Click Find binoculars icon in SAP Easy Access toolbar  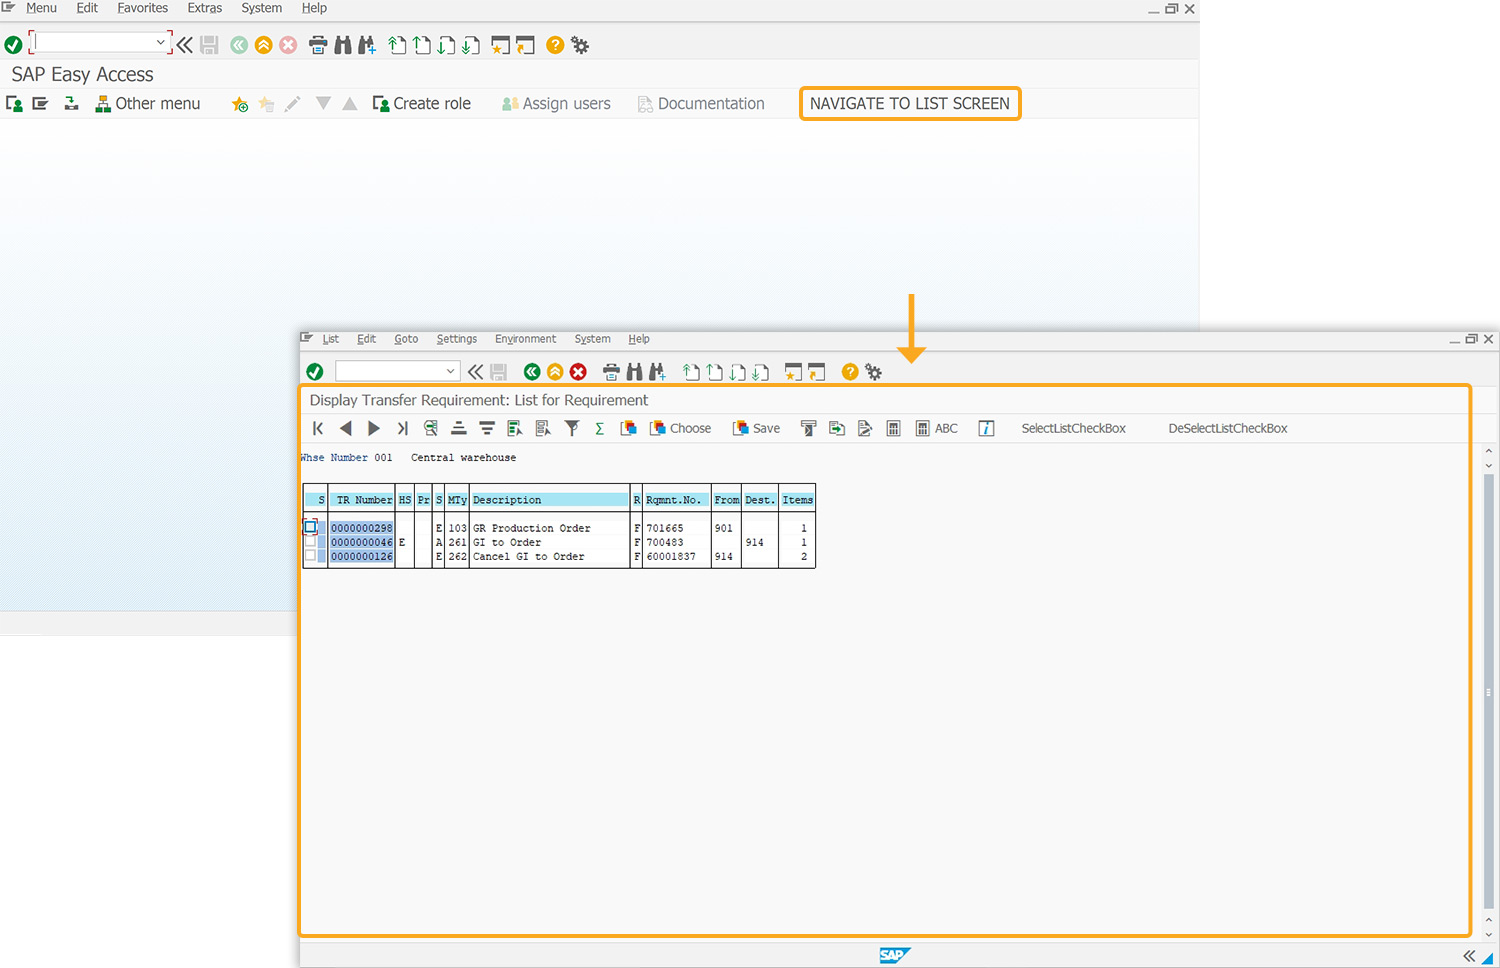pyautogui.click(x=343, y=45)
